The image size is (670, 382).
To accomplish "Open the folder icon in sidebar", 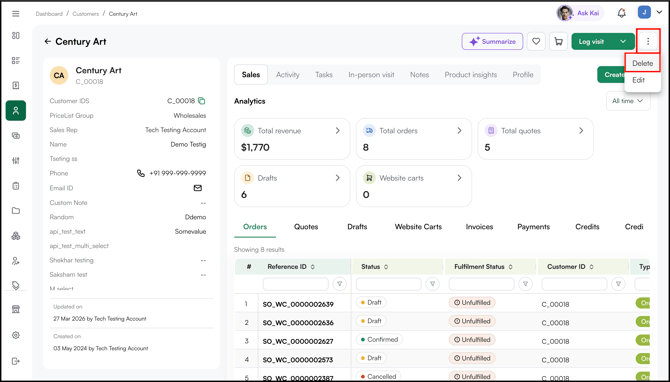I will (x=16, y=211).
